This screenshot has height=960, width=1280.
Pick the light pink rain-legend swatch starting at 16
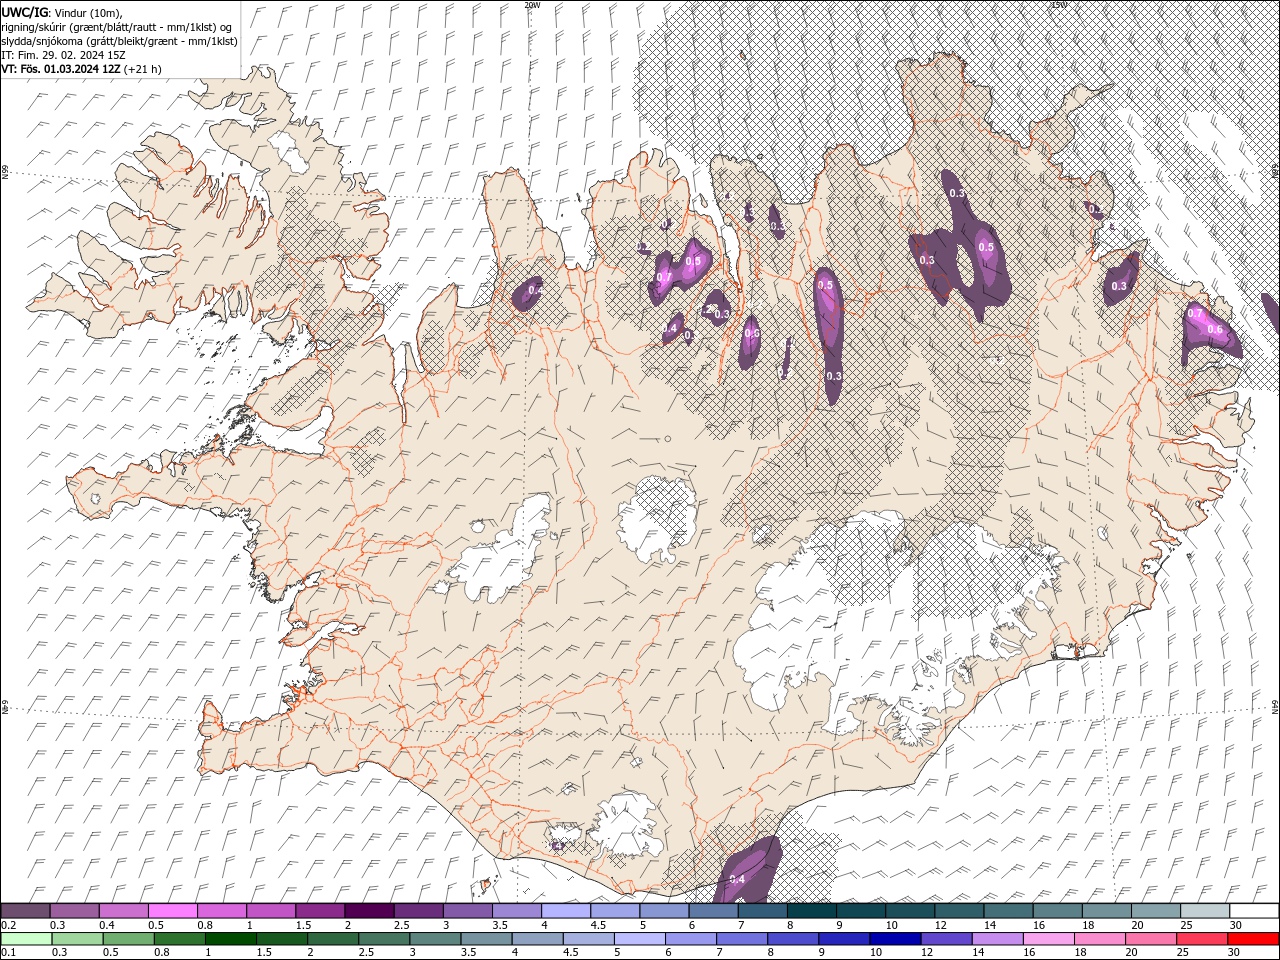pyautogui.click(x=1048, y=939)
